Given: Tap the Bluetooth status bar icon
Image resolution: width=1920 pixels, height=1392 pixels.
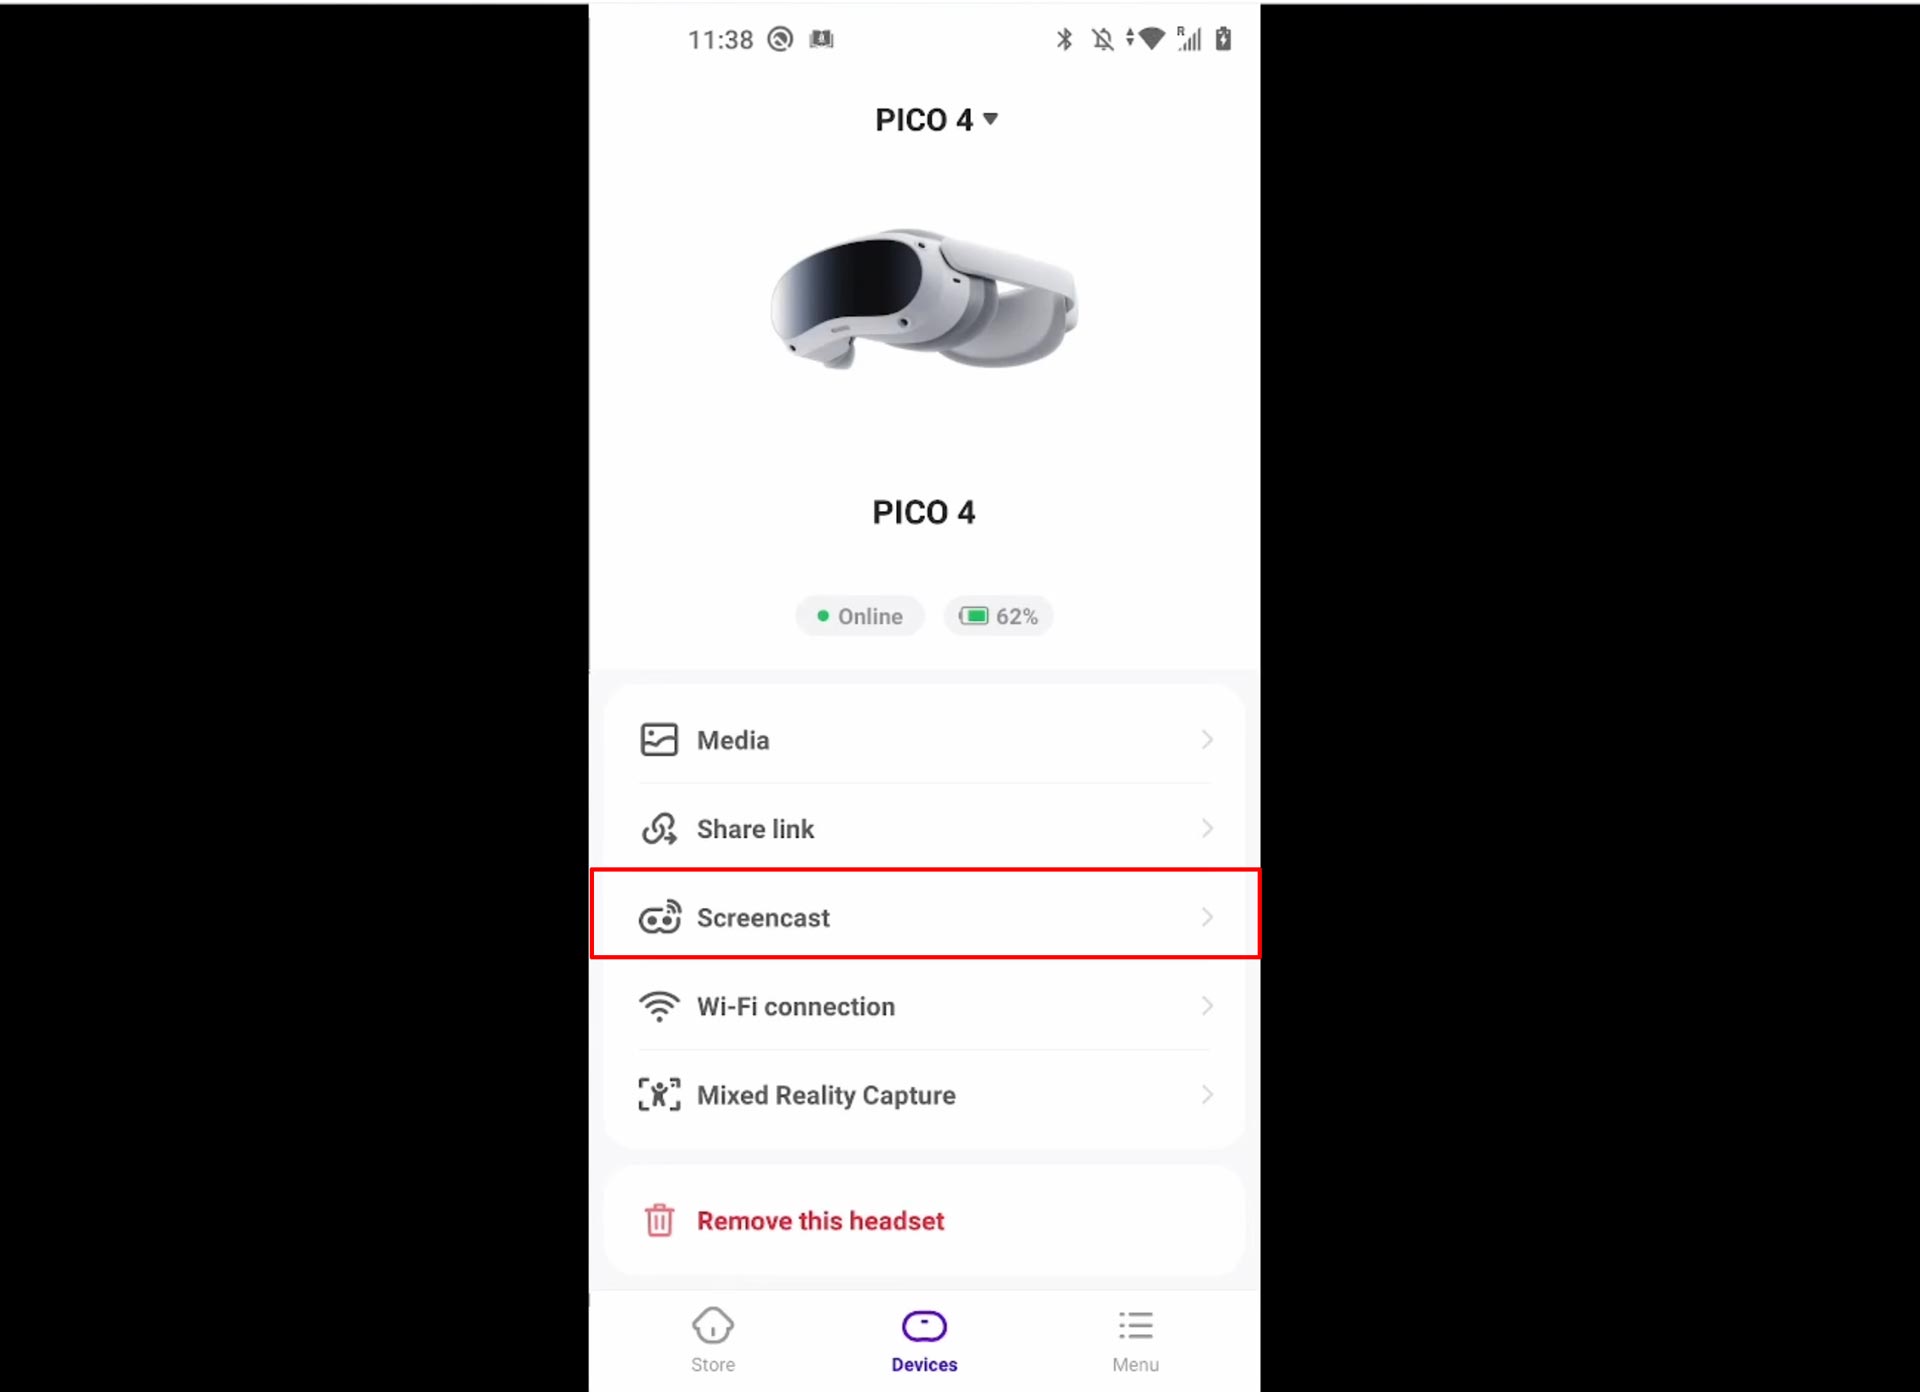Looking at the screenshot, I should pos(1064,39).
